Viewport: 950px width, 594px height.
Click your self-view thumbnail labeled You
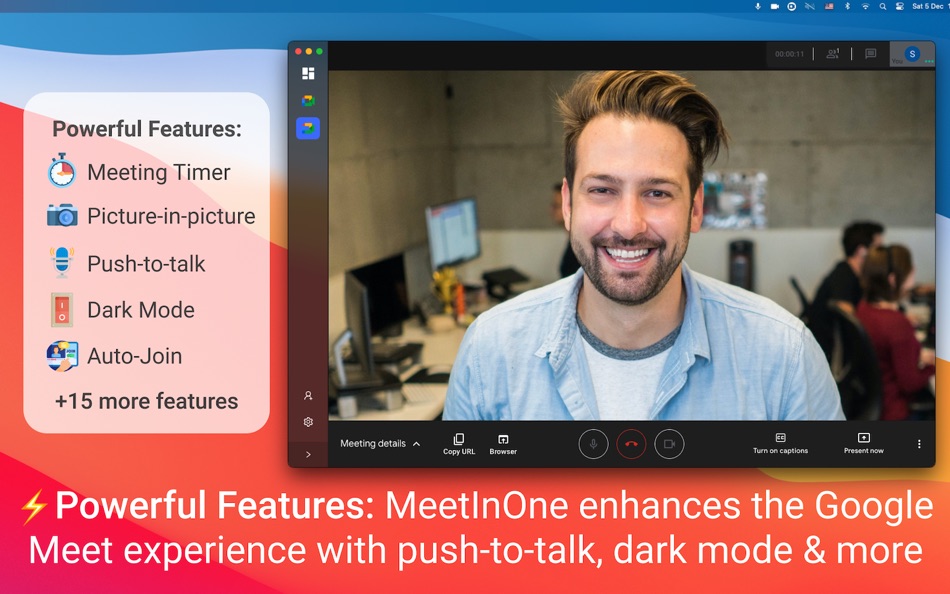[911, 54]
